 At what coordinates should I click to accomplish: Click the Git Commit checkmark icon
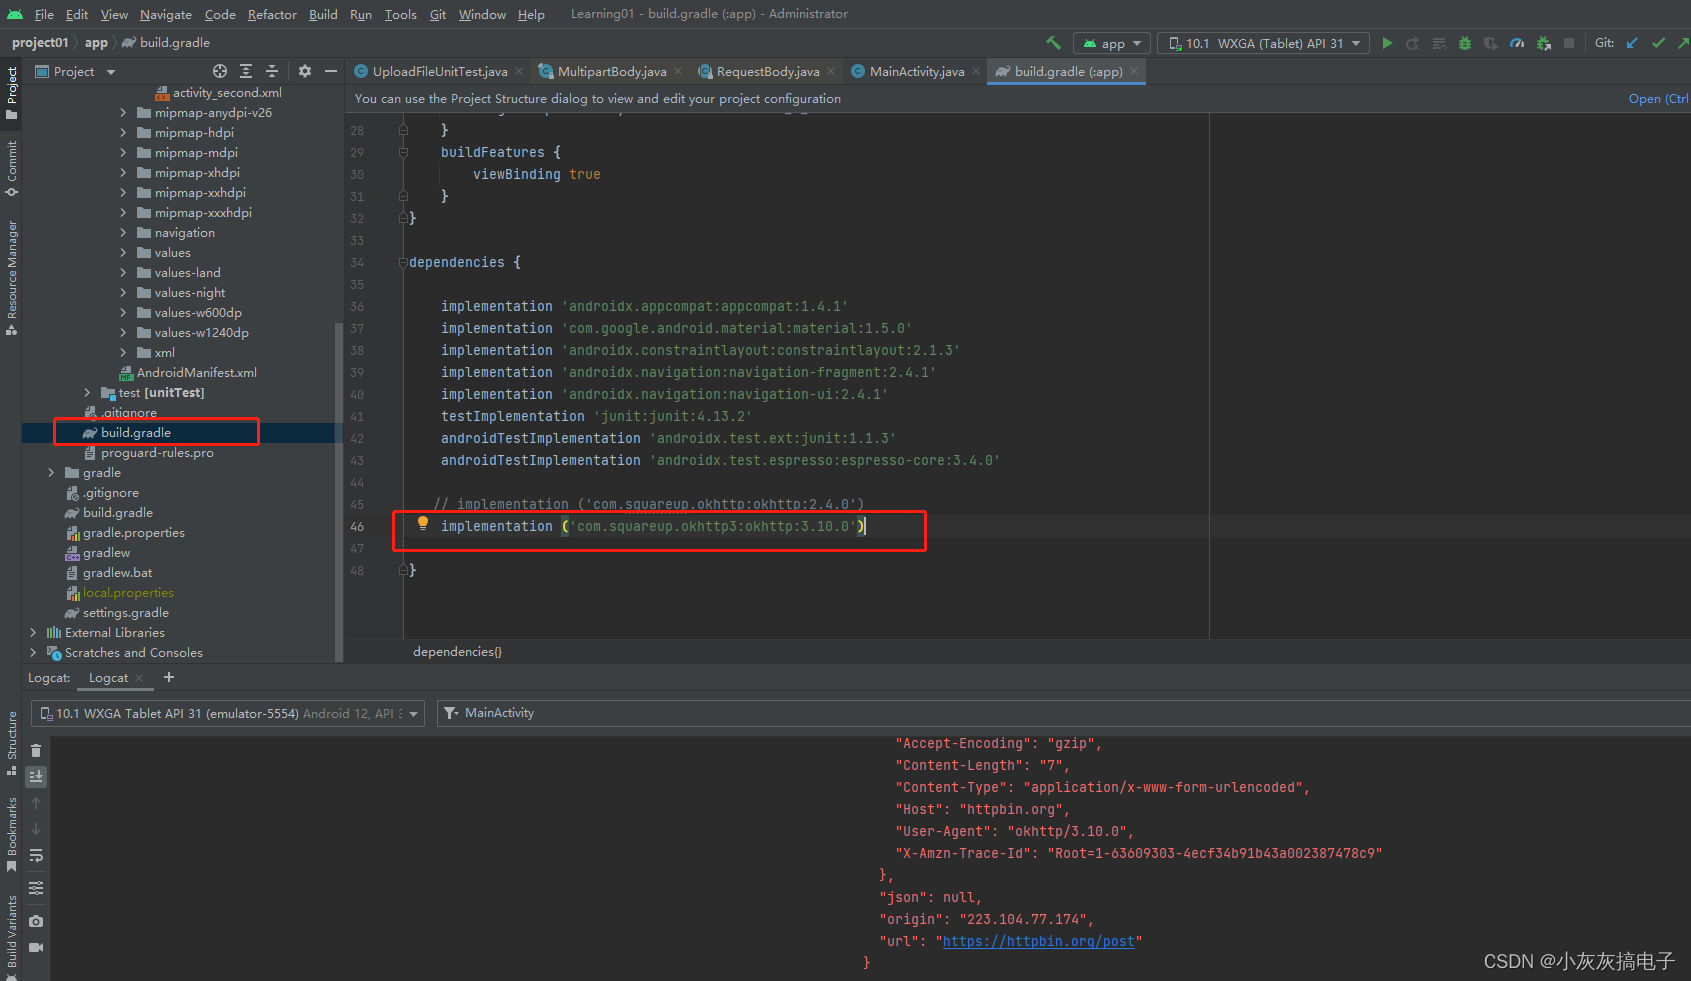tap(1658, 43)
